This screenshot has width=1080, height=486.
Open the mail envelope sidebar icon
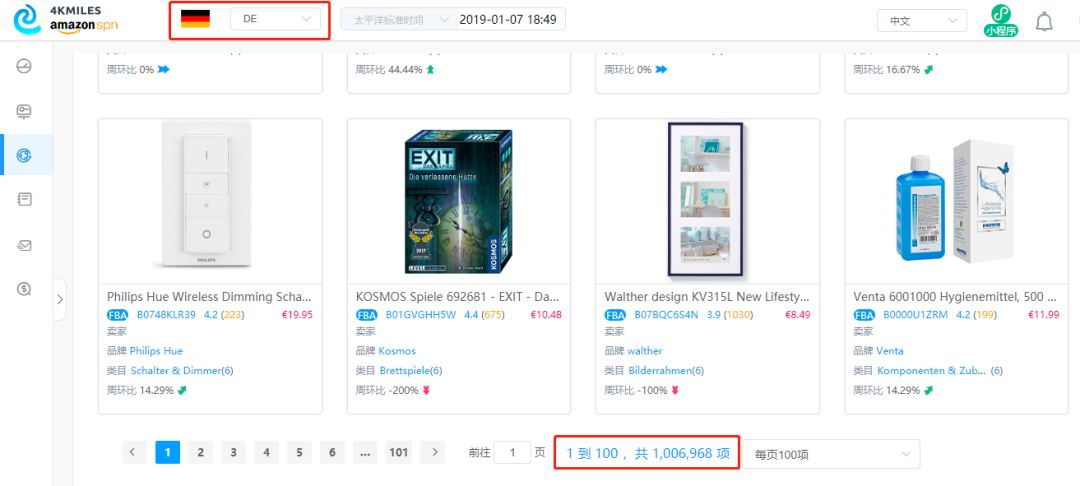(x=24, y=245)
